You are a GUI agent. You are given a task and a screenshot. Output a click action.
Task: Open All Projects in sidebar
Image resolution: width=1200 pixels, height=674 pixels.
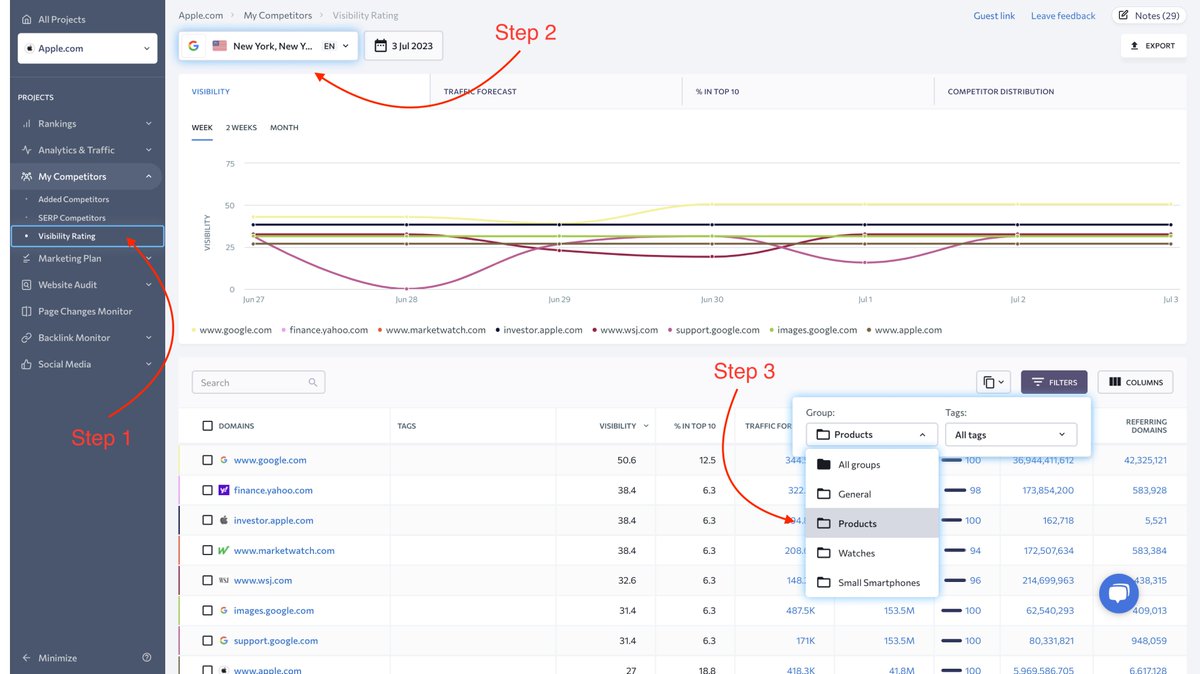(54, 19)
